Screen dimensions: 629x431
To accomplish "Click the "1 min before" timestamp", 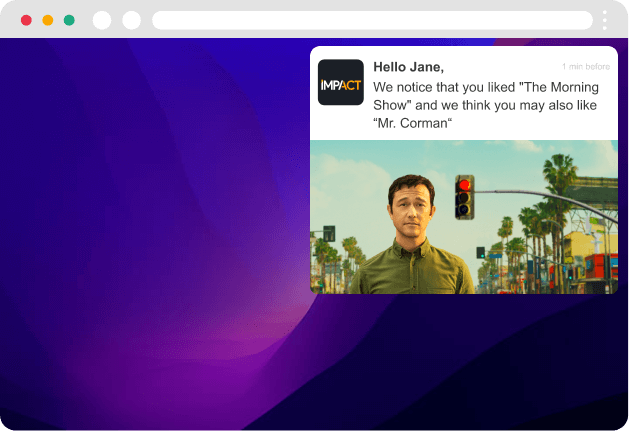I will coord(586,67).
